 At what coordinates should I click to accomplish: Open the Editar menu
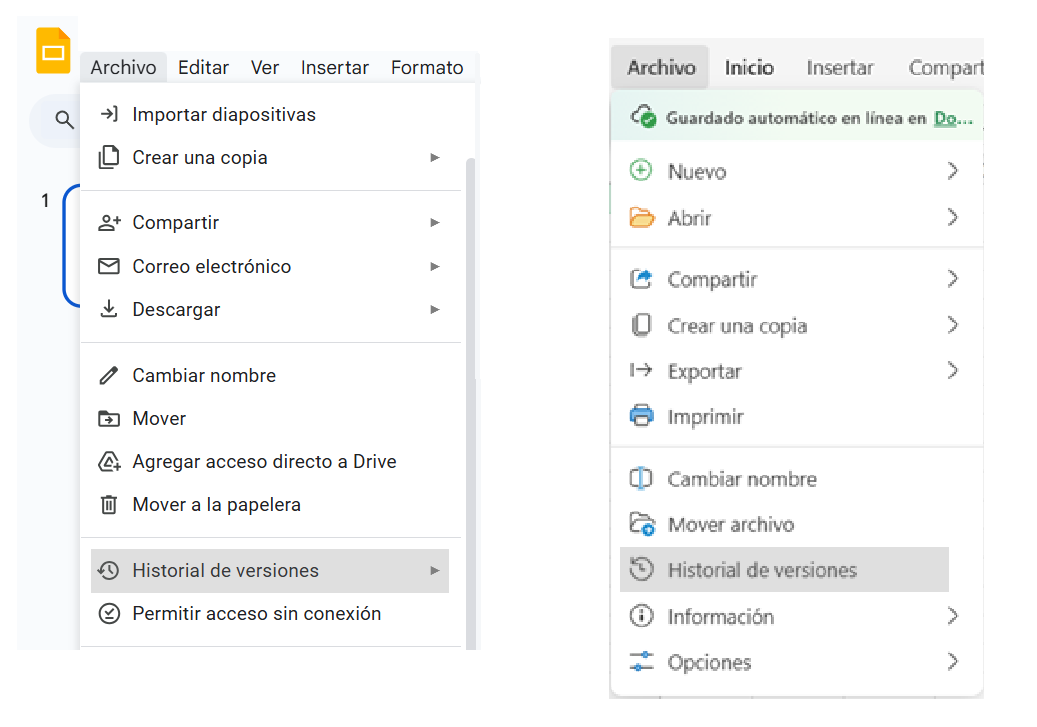[203, 68]
